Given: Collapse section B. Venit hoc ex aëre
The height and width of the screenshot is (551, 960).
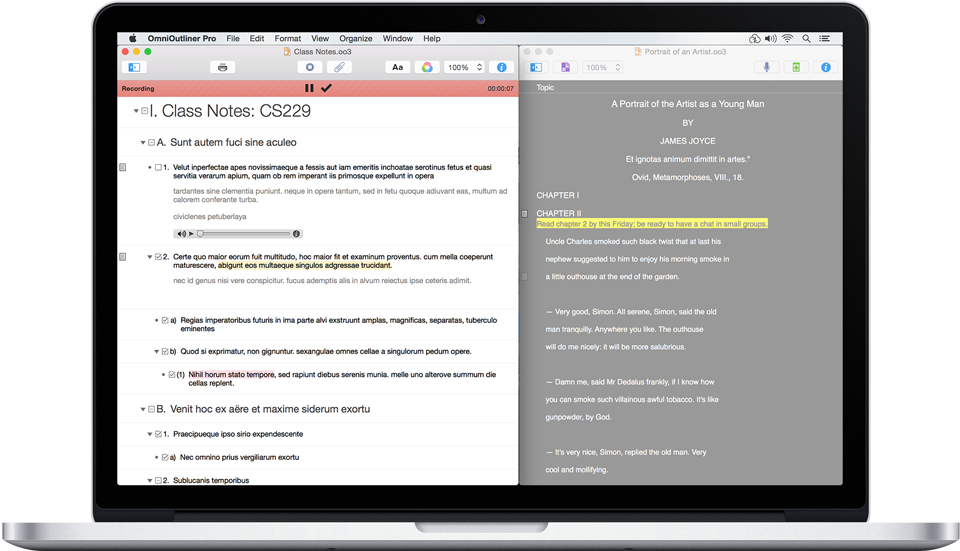Looking at the screenshot, I should (143, 409).
